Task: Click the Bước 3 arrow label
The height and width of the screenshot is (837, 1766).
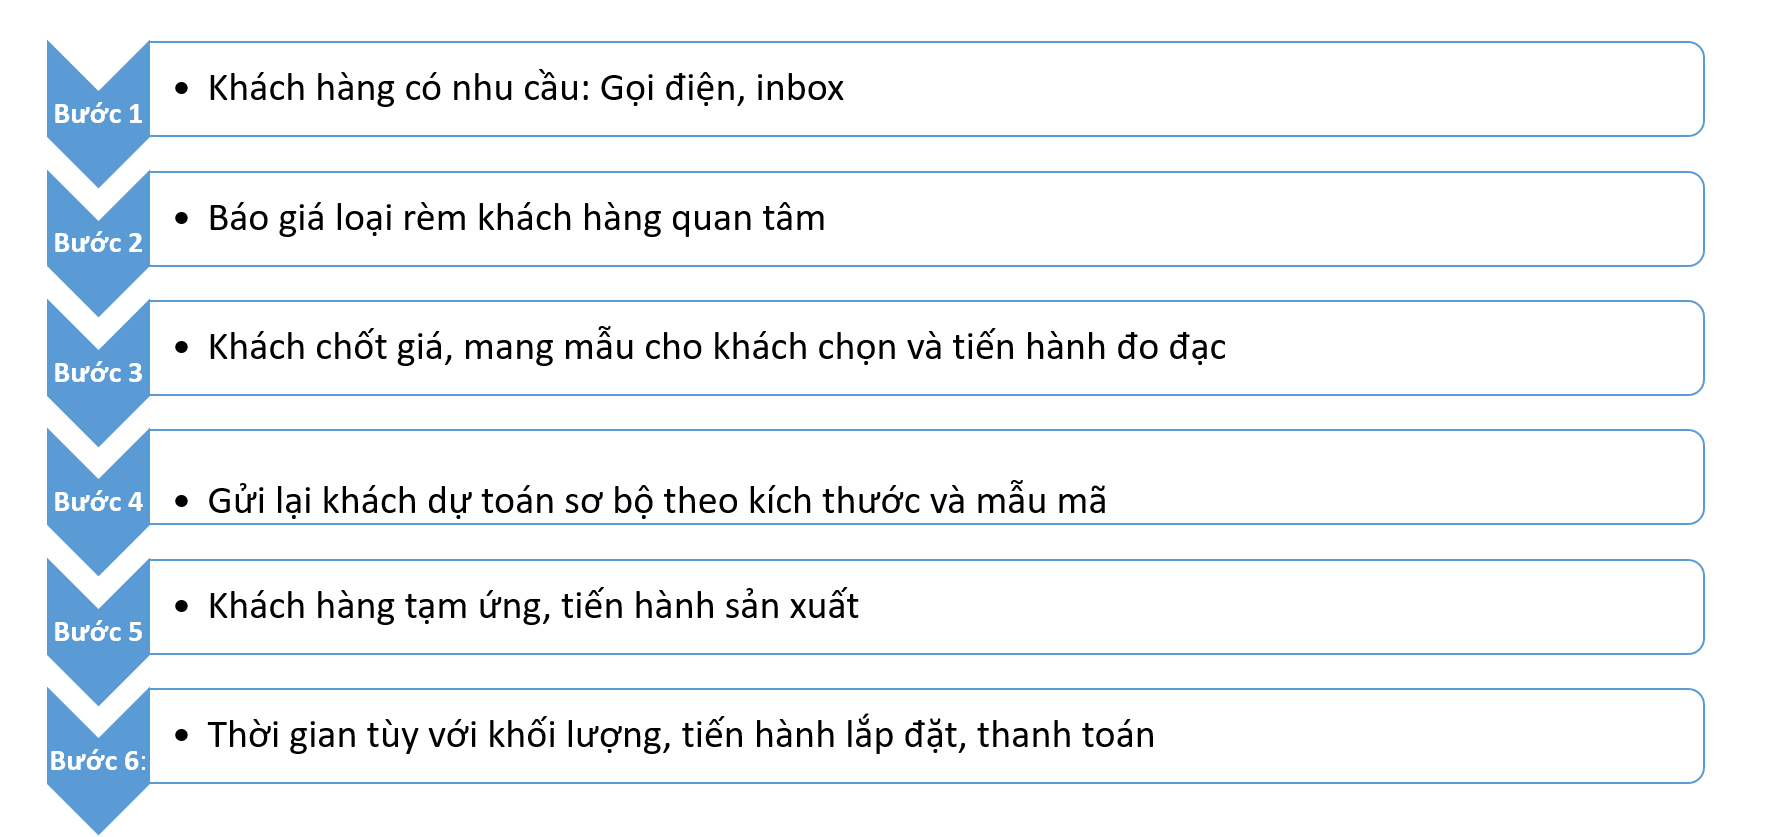Action: click(x=98, y=373)
